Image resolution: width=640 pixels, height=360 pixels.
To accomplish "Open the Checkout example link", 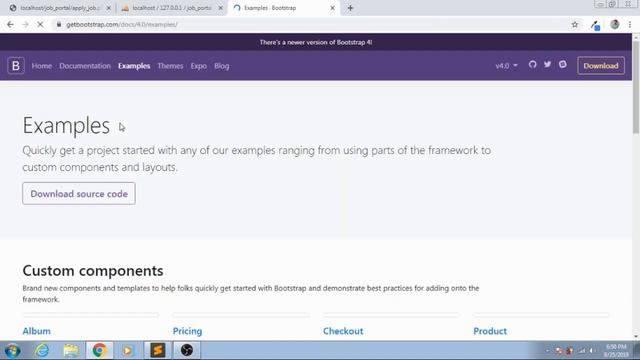I will click(343, 331).
